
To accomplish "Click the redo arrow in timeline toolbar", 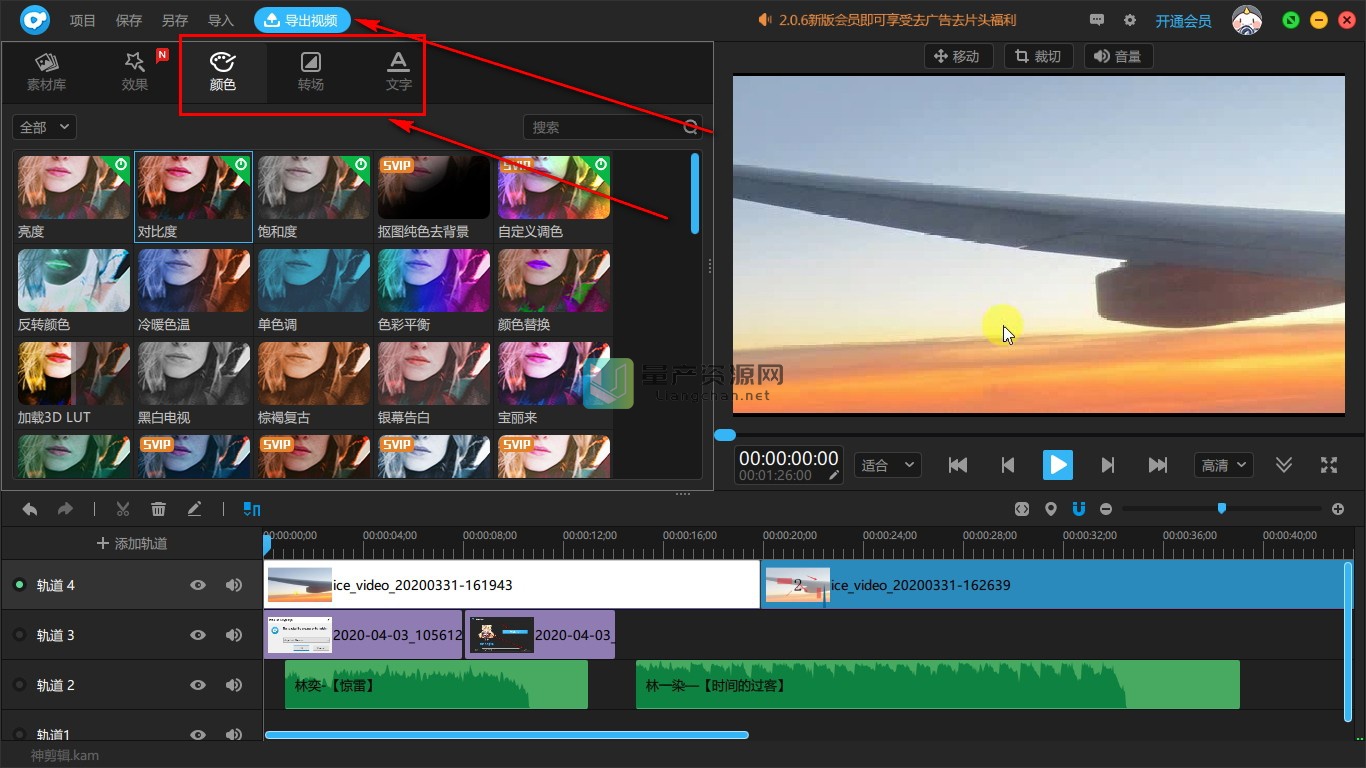I will (x=65, y=509).
